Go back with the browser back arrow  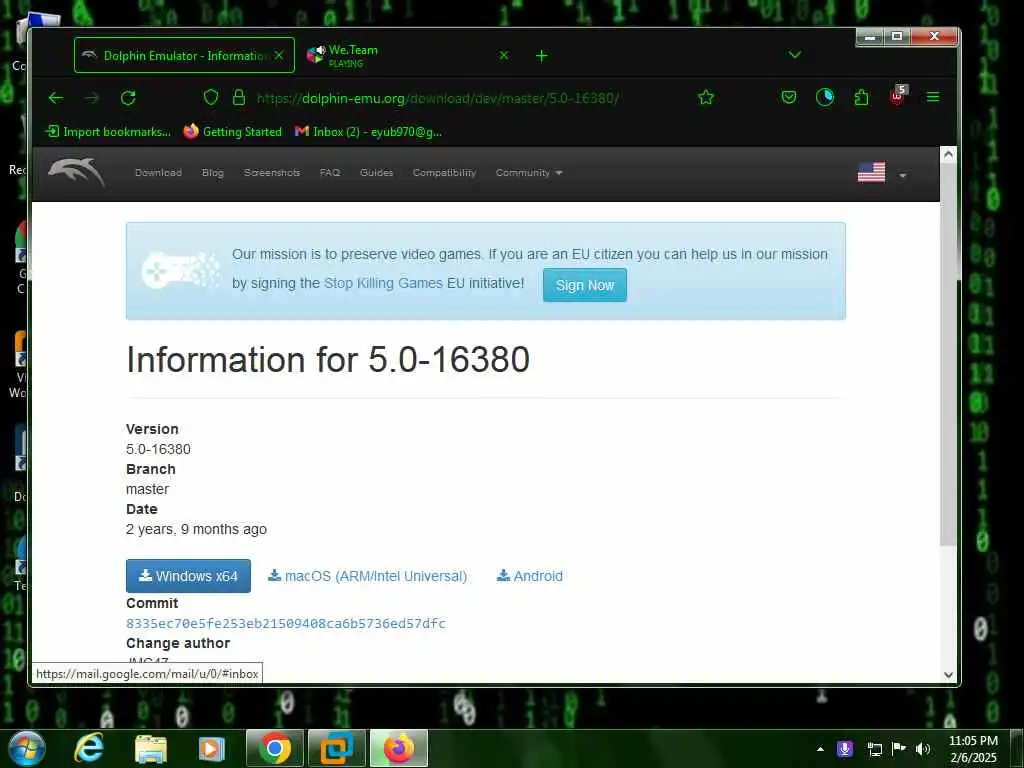click(56, 98)
